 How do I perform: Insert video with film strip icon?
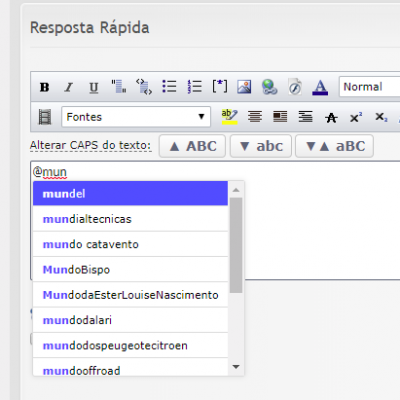coord(45,117)
